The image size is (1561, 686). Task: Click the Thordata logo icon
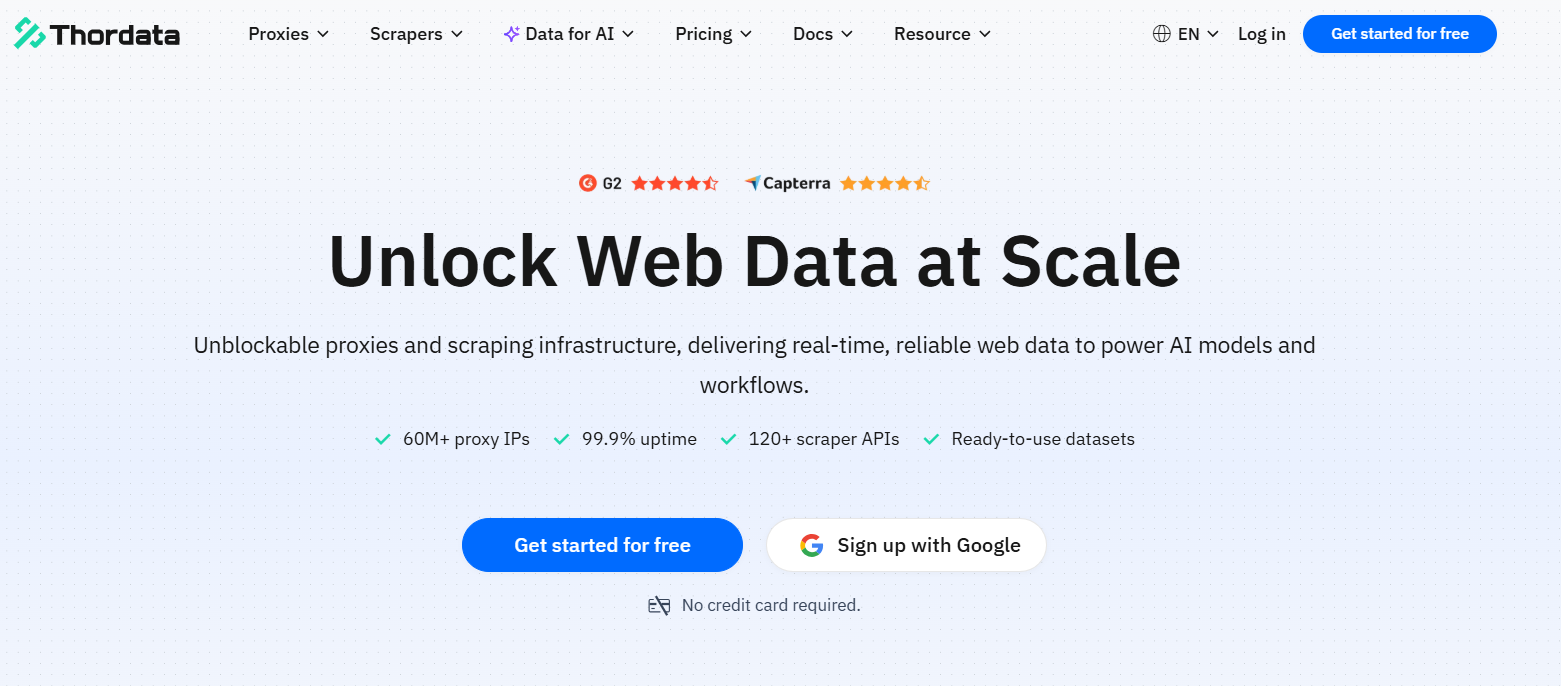tap(30, 34)
